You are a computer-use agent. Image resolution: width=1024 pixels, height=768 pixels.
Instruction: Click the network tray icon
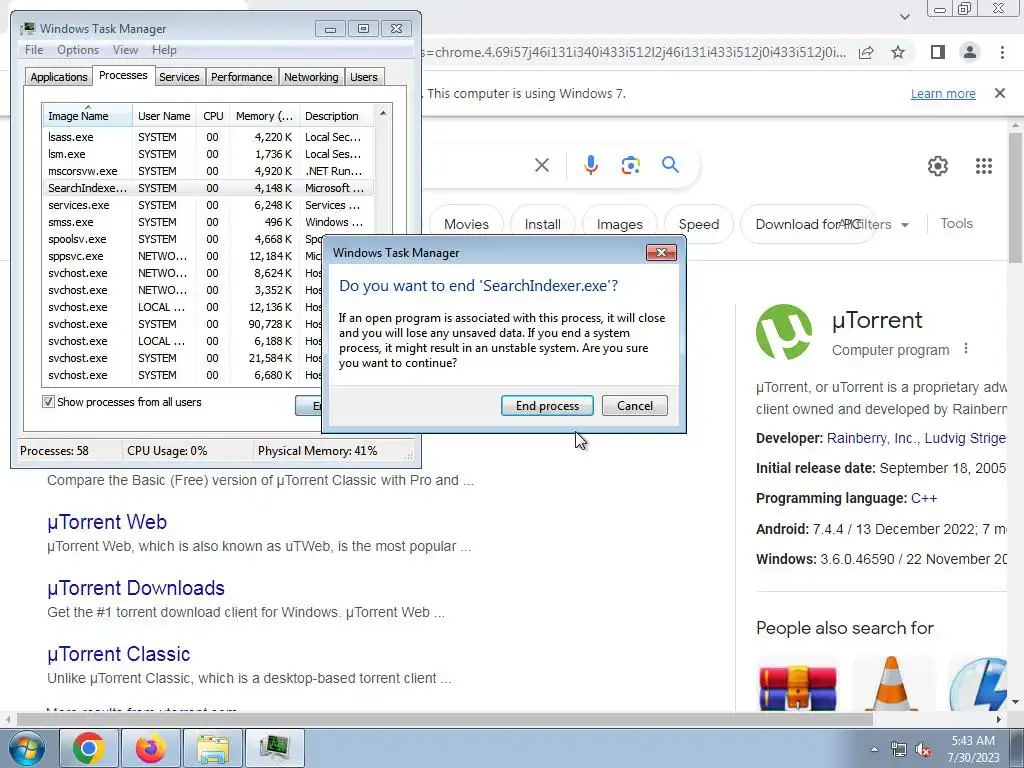pos(899,750)
